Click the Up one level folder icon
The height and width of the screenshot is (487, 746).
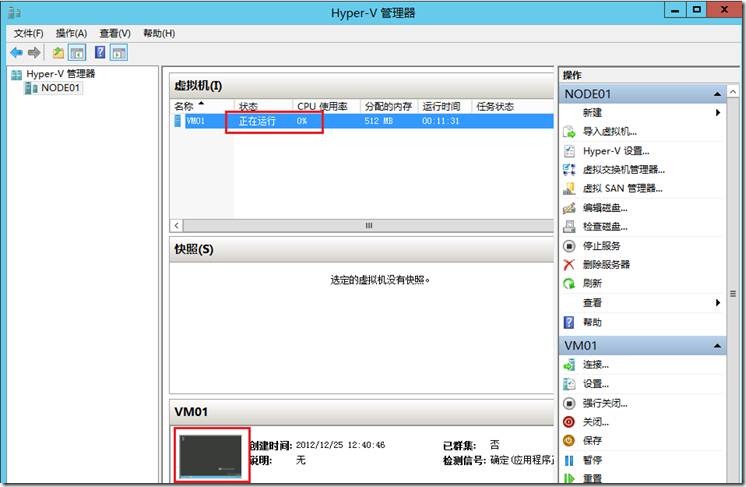(58, 52)
